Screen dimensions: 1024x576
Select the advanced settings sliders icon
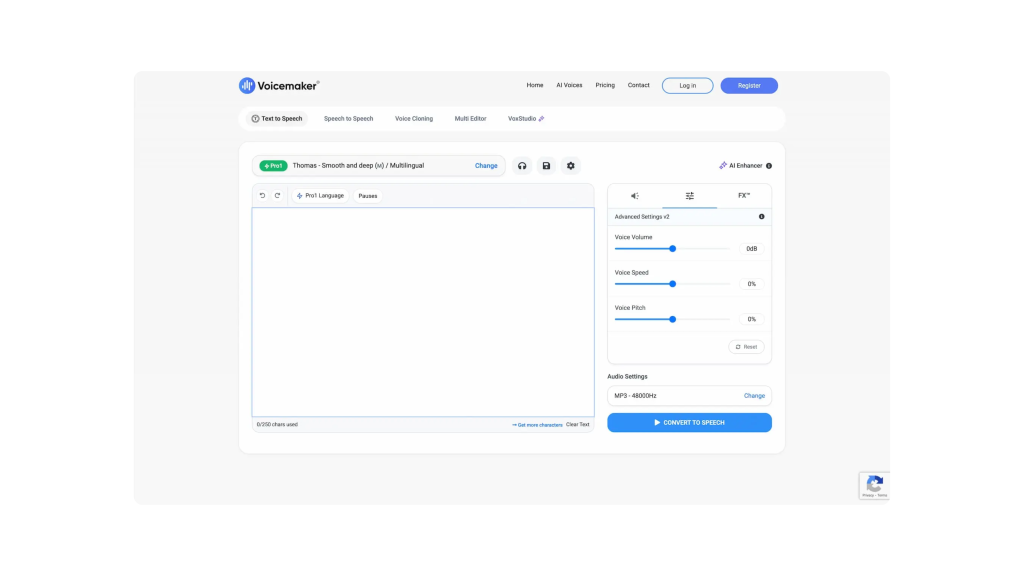coord(689,196)
